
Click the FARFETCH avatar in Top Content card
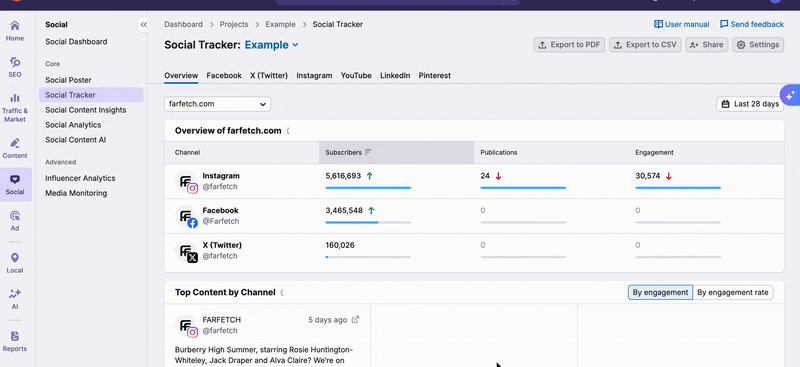pos(186,326)
